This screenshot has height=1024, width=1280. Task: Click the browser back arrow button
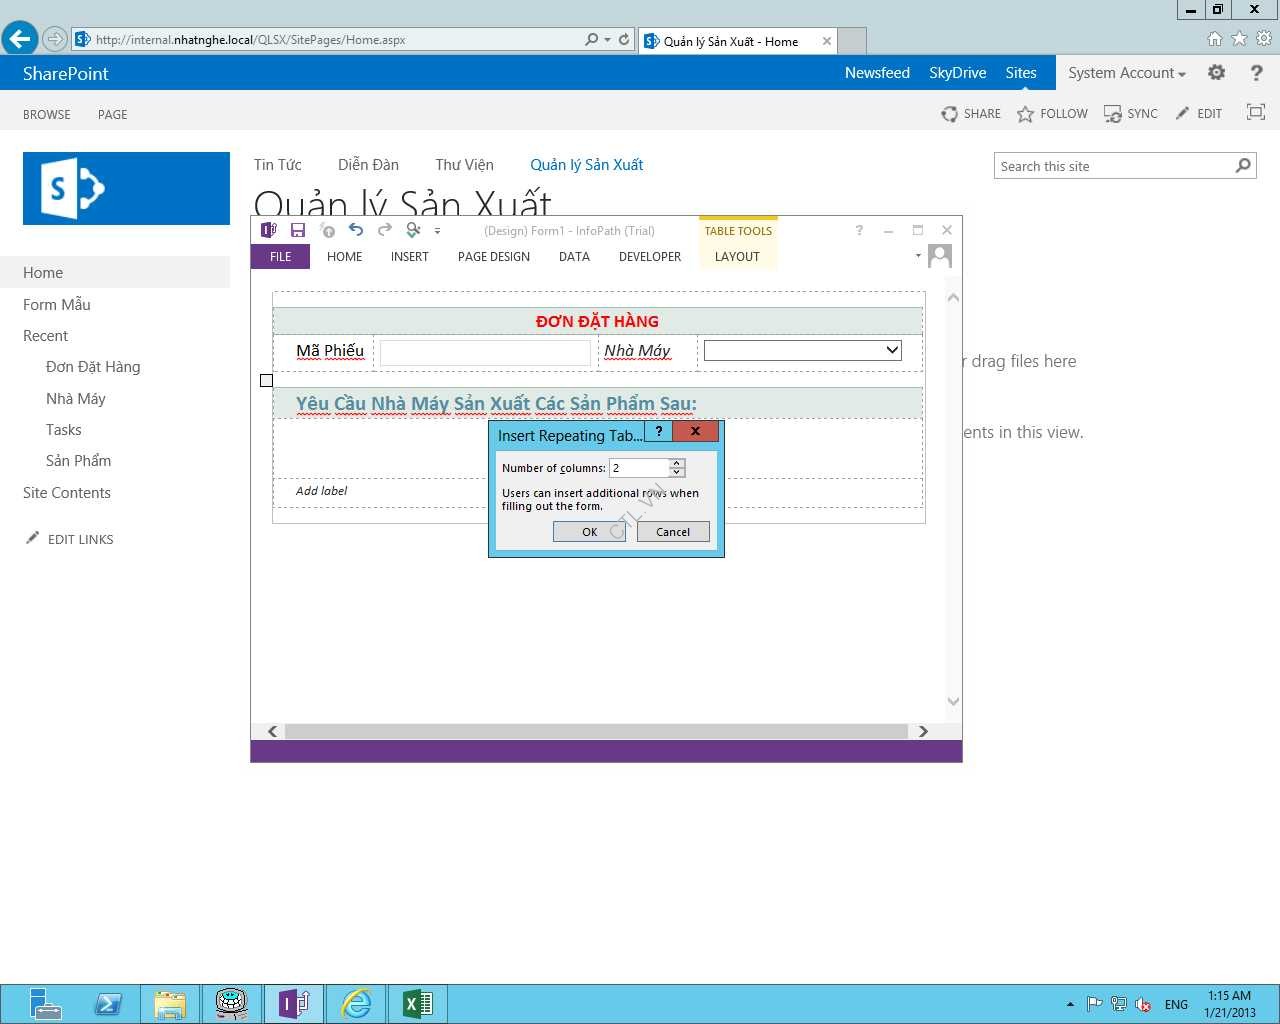(x=19, y=39)
